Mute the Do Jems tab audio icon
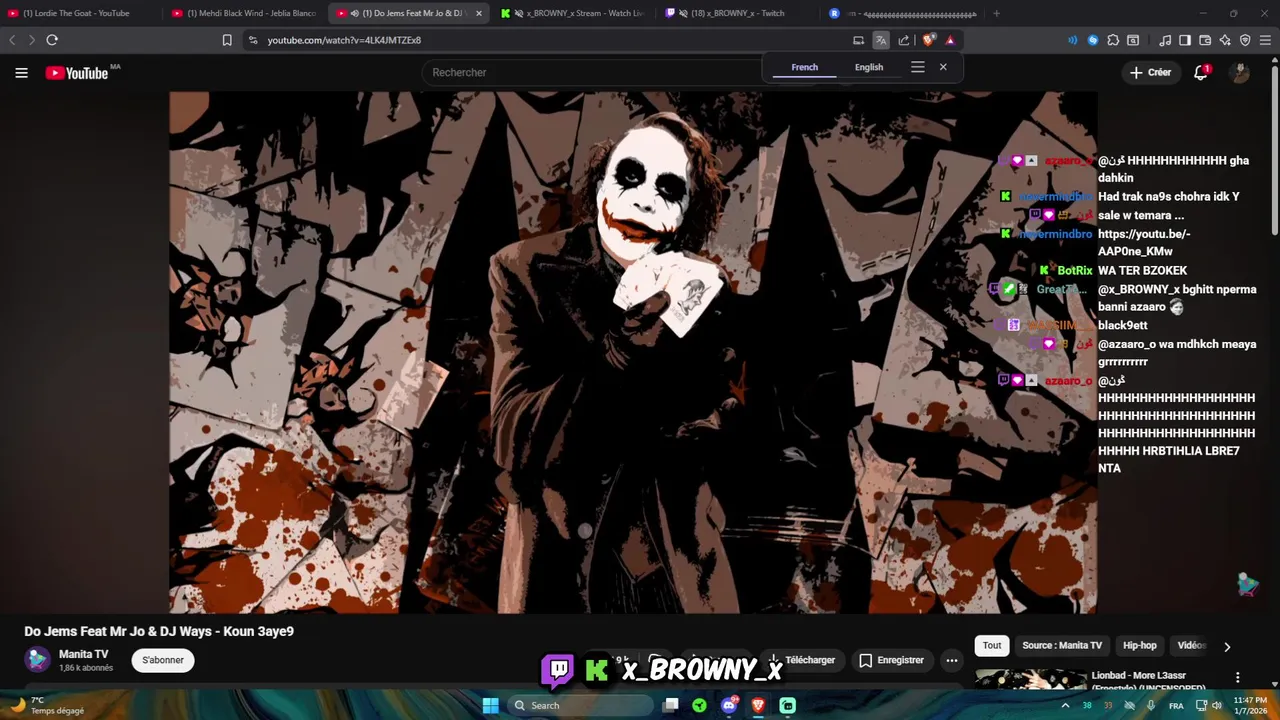 click(355, 13)
